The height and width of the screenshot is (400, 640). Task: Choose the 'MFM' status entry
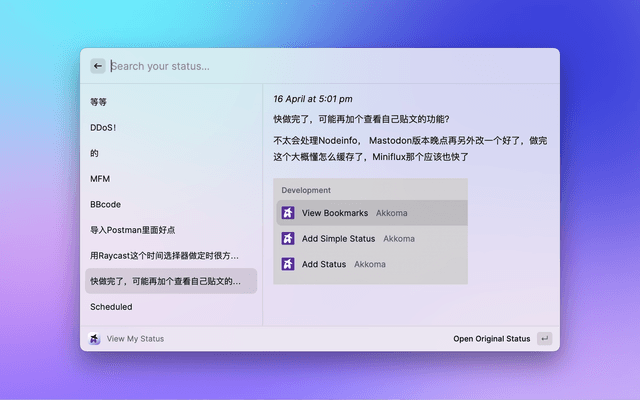click(x=100, y=178)
